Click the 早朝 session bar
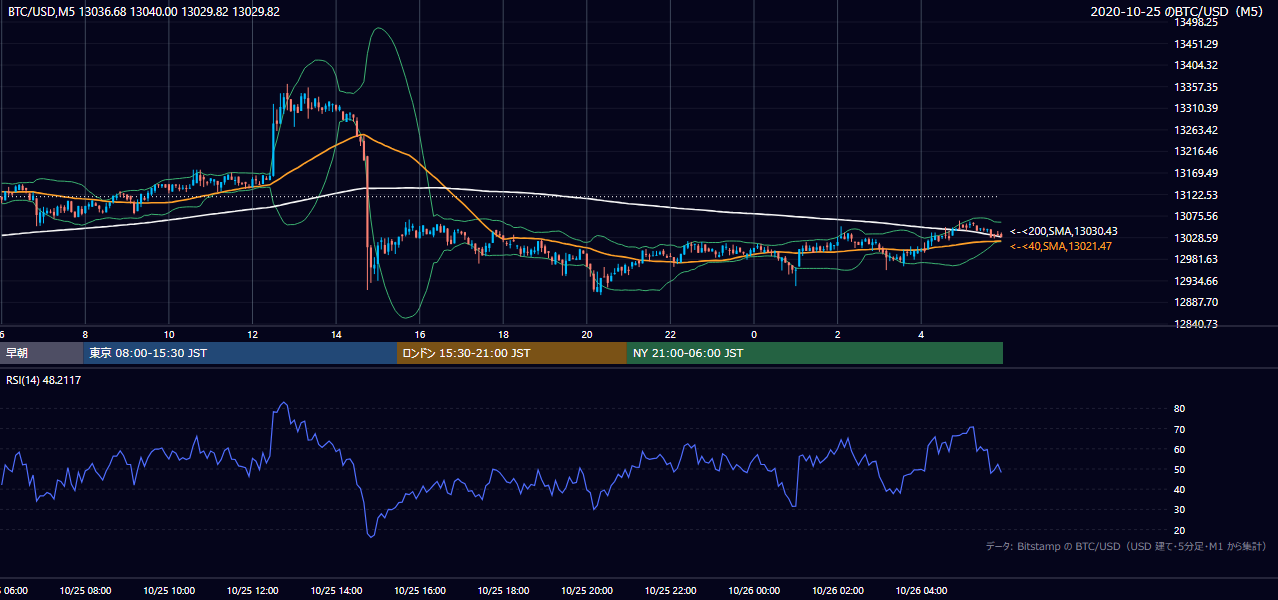This screenshot has width=1278, height=600. pyautogui.click(x=41, y=353)
